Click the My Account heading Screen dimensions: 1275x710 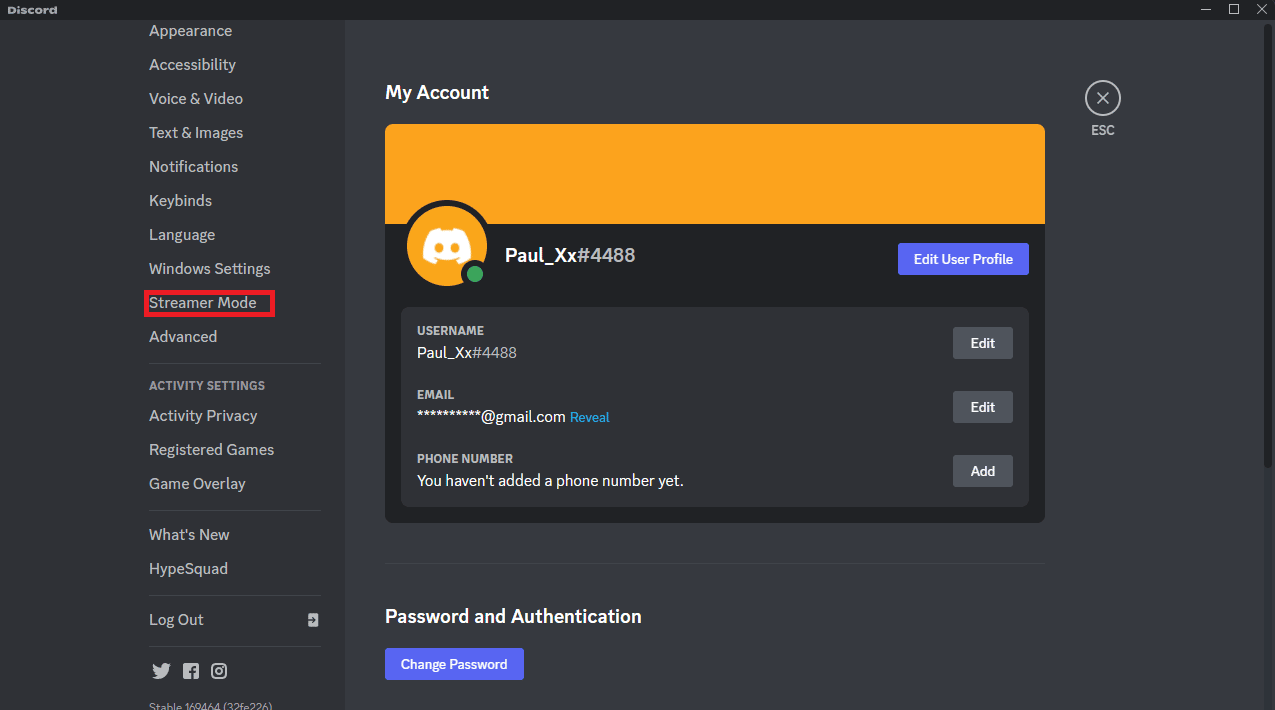coord(437,92)
